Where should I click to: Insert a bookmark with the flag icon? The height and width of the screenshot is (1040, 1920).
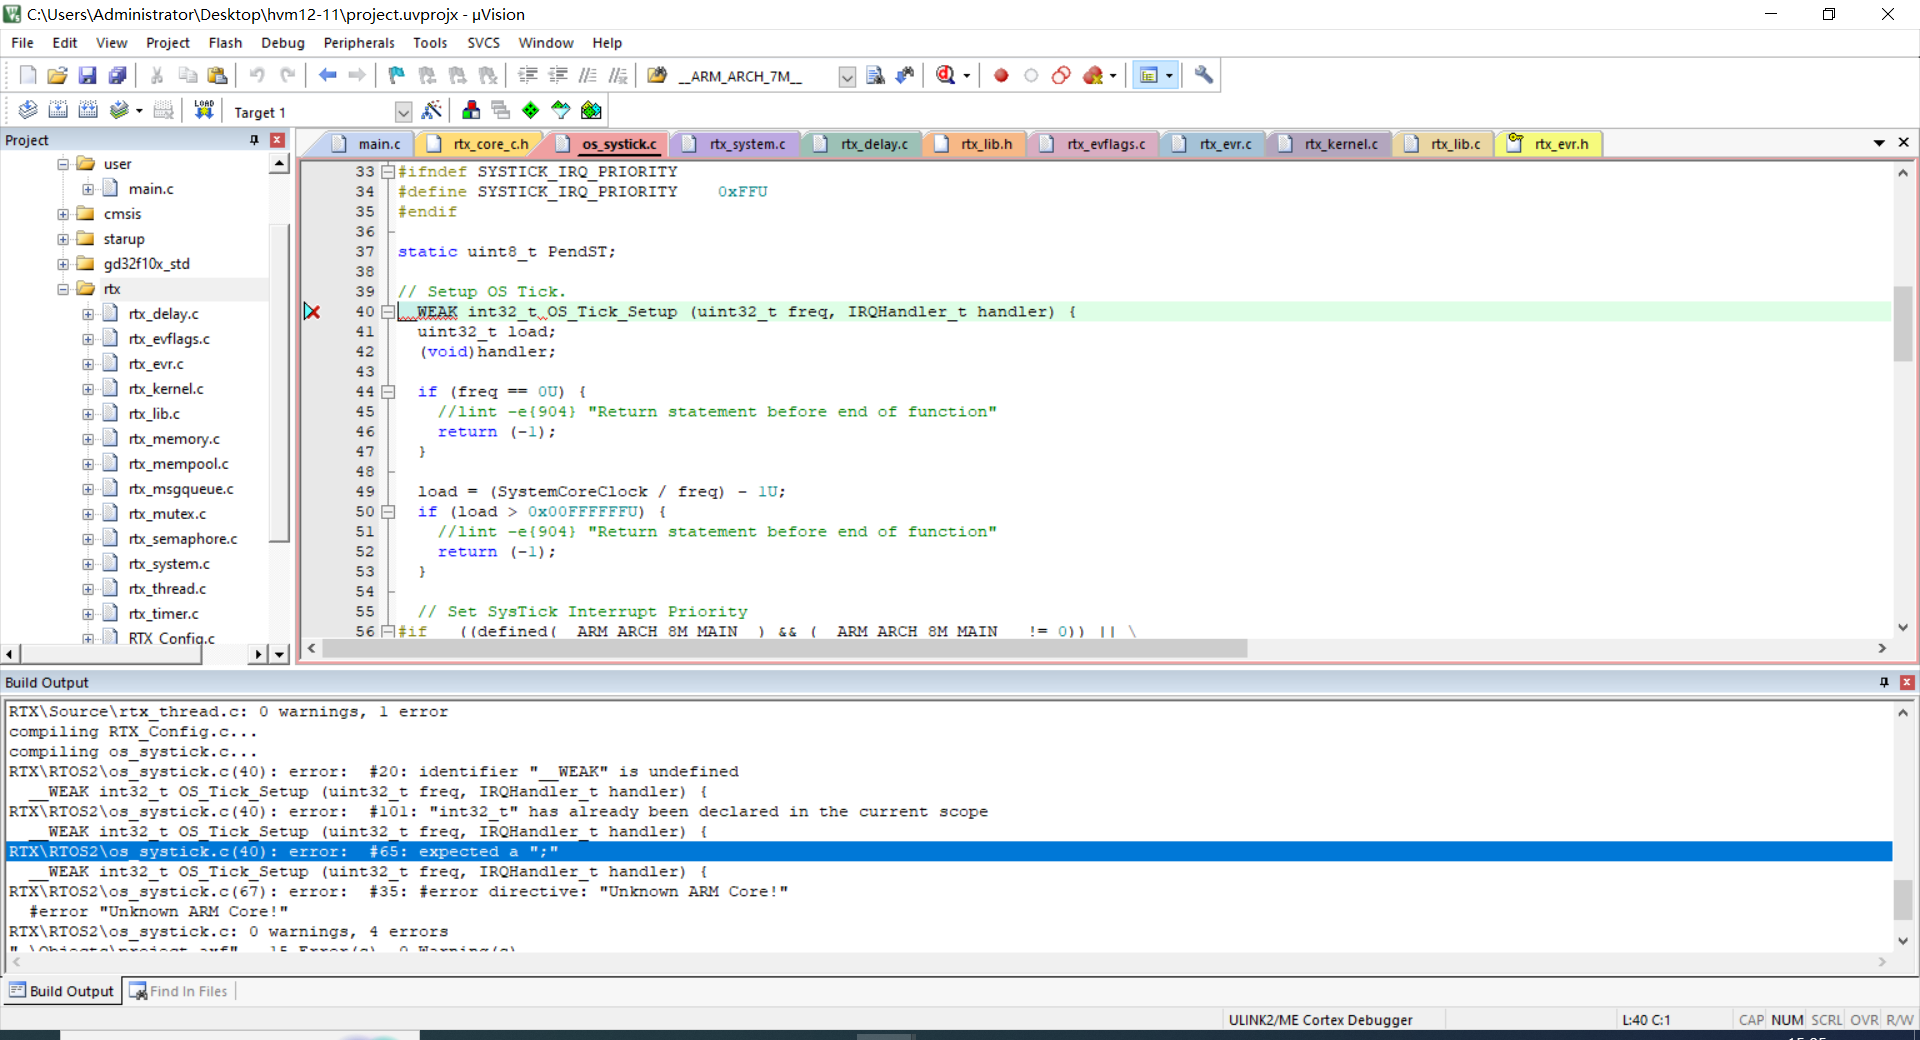pyautogui.click(x=397, y=75)
